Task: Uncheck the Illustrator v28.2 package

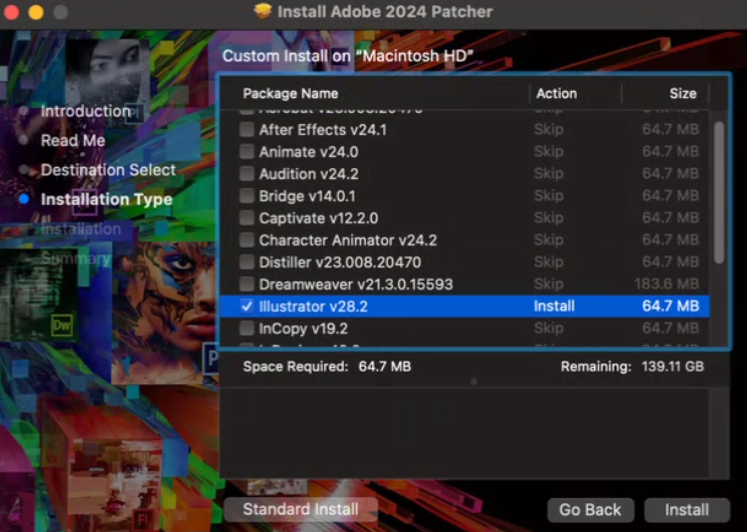Action: click(x=247, y=306)
